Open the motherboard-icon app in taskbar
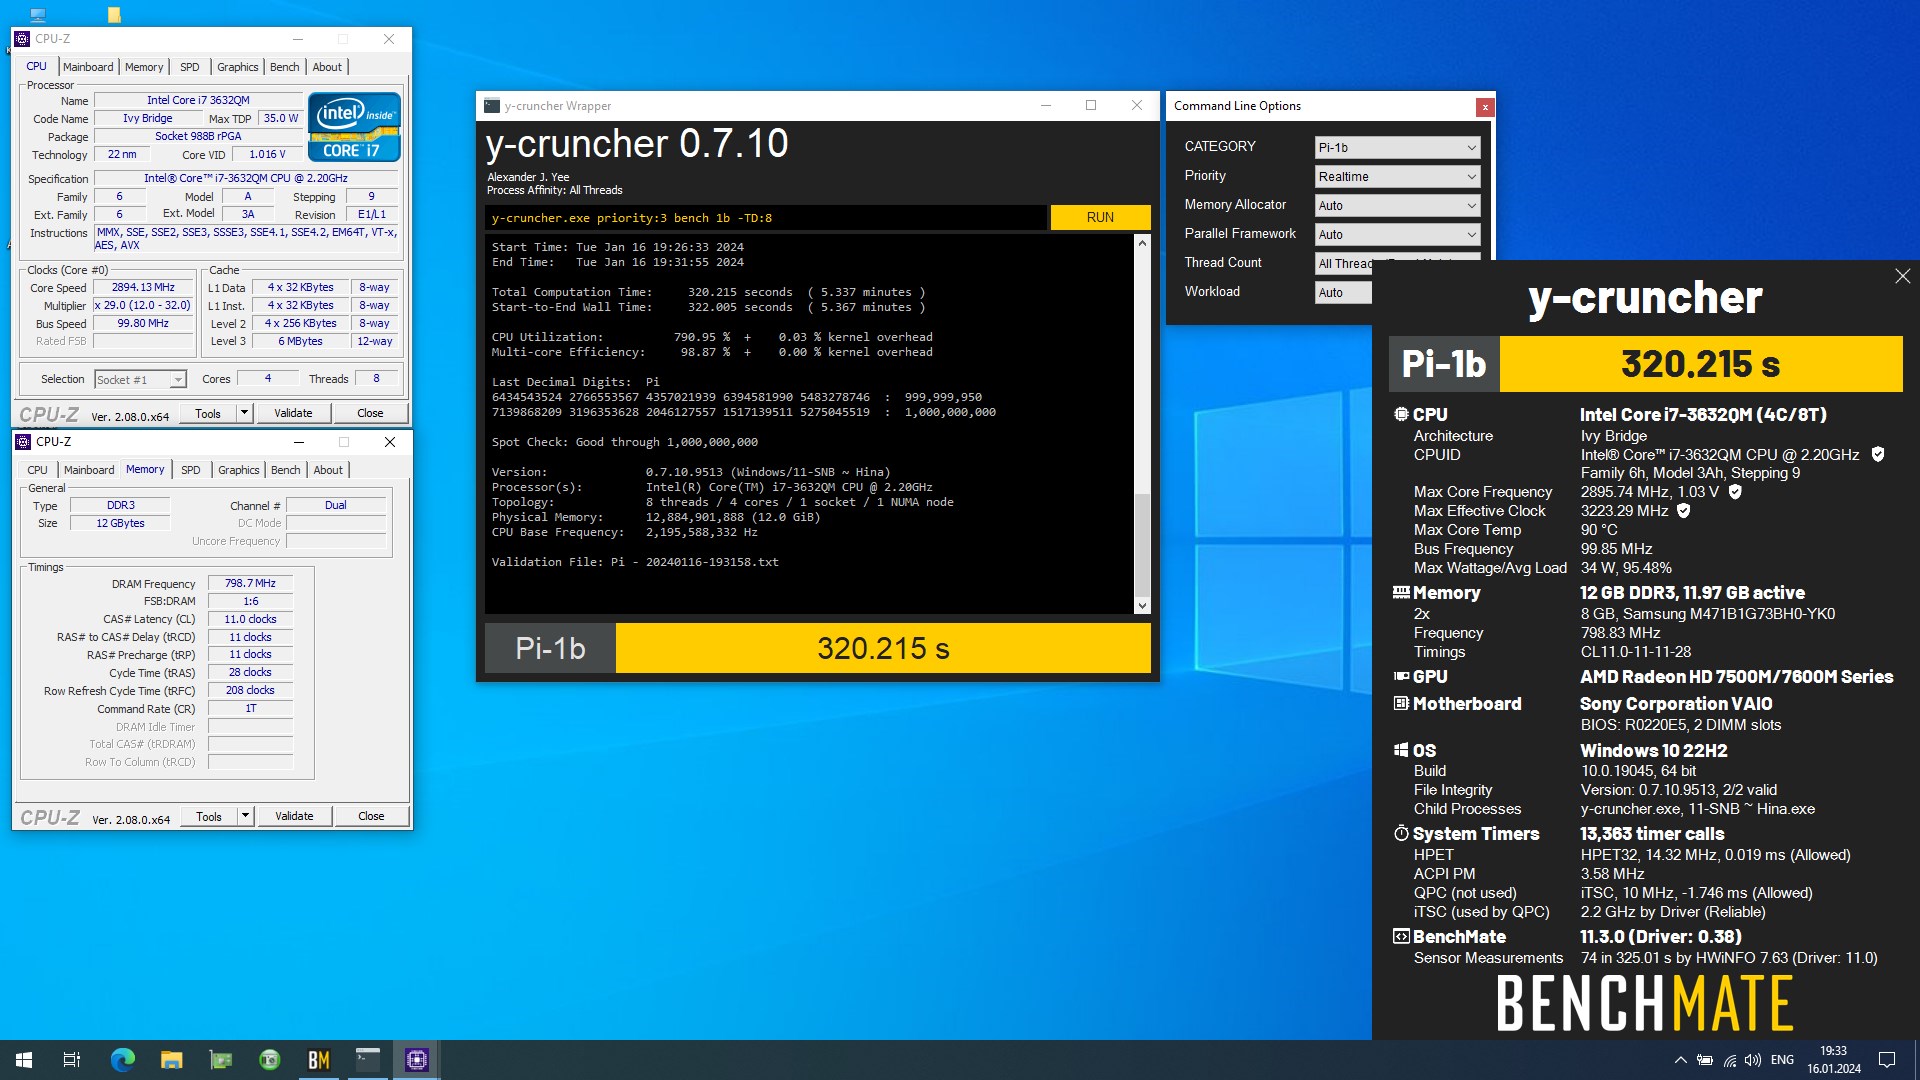The width and height of the screenshot is (1920, 1080). tap(221, 1060)
